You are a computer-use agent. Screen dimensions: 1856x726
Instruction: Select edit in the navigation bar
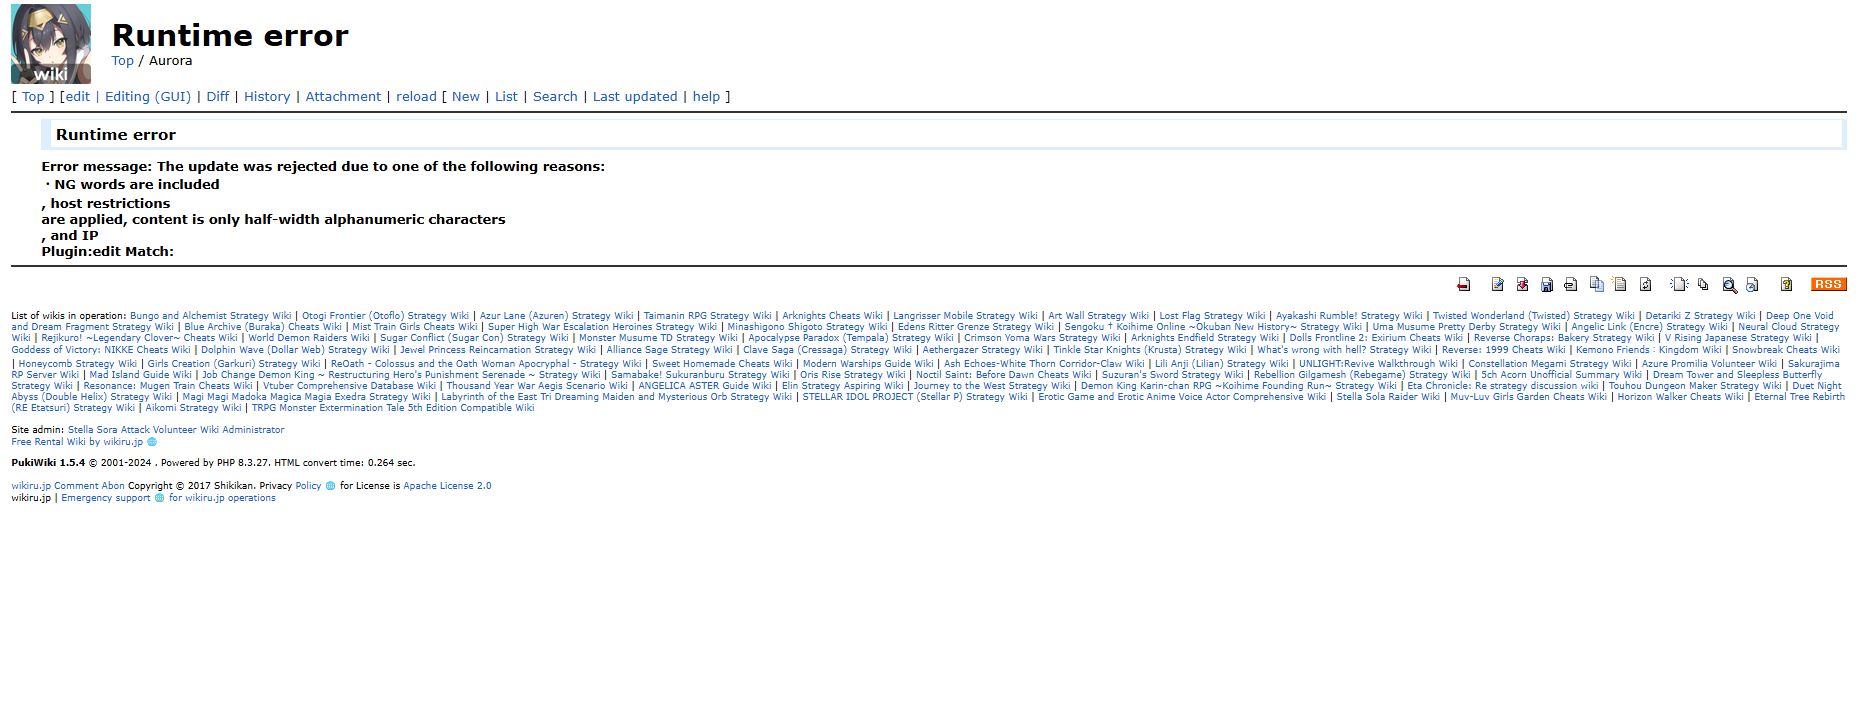[78, 97]
